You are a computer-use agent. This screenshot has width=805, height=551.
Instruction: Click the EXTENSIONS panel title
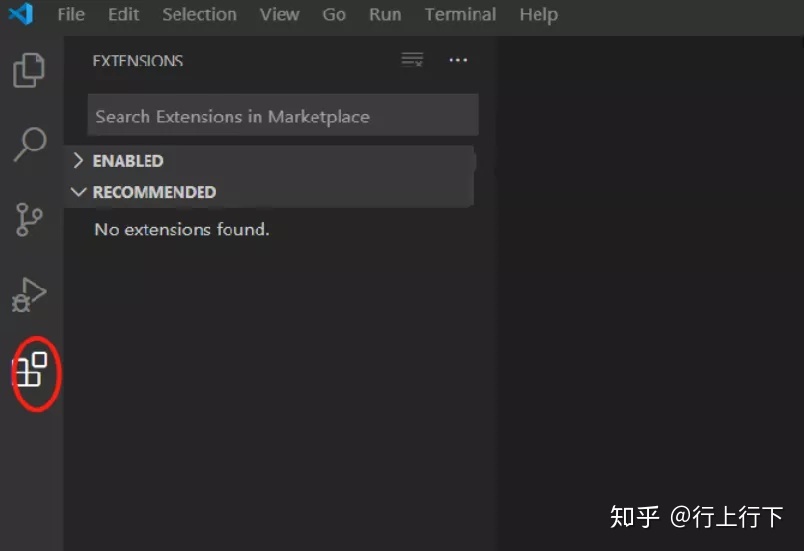click(x=138, y=61)
